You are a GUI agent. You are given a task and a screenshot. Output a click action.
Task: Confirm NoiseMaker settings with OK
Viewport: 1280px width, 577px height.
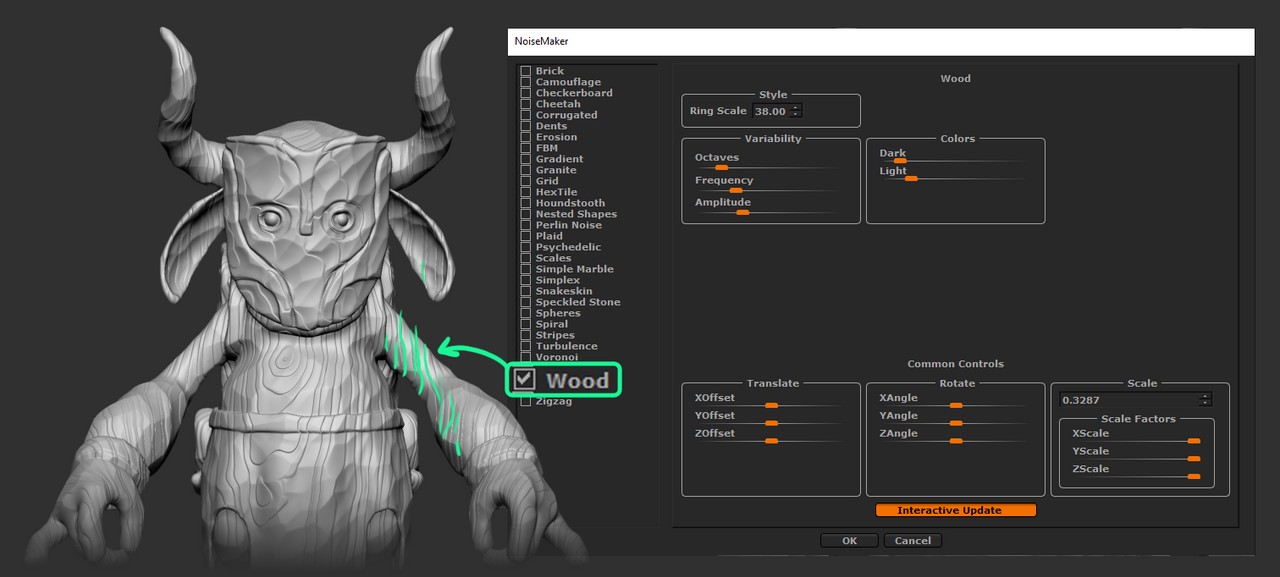pos(849,541)
